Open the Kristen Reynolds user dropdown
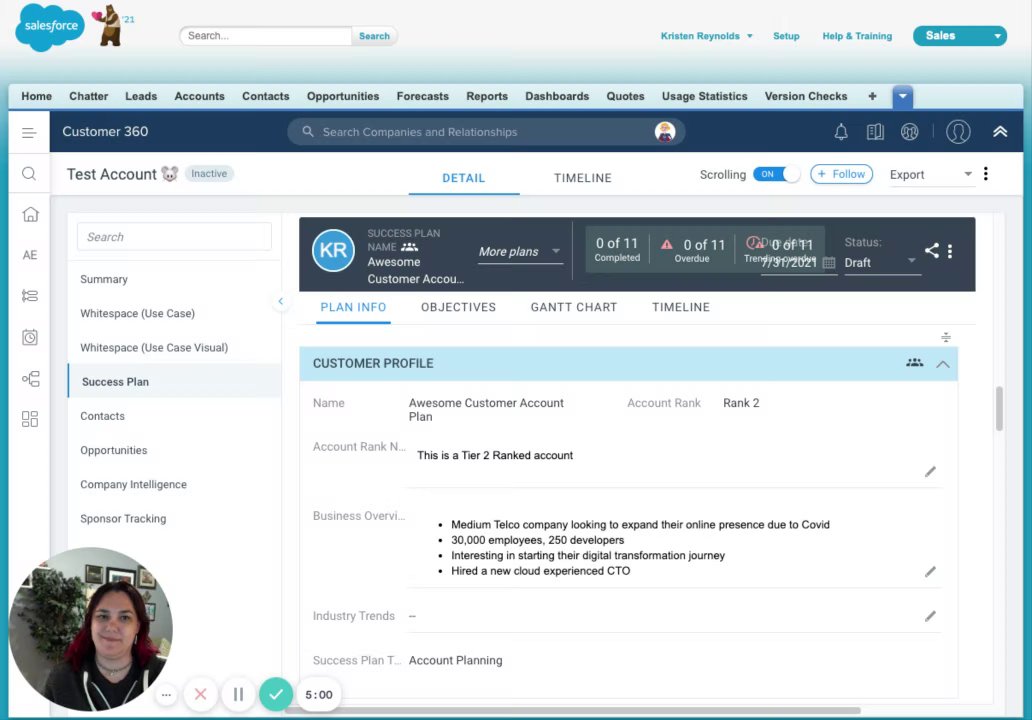This screenshot has height=720, width=1032. point(706,36)
